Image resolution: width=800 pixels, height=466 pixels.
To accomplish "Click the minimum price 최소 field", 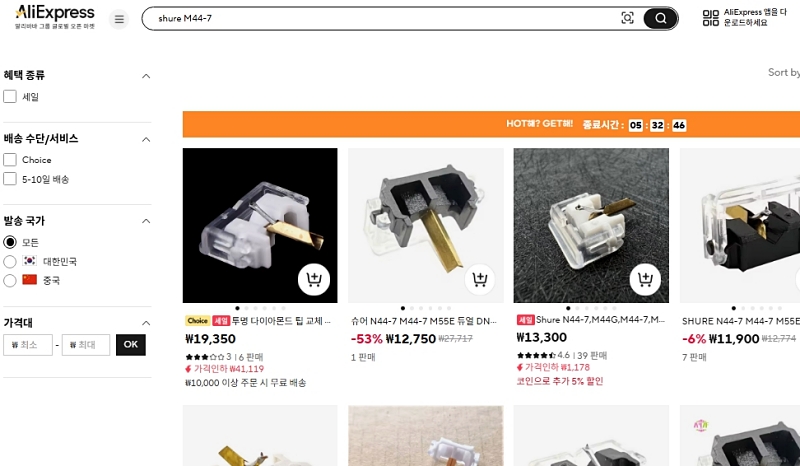I will tap(28, 345).
